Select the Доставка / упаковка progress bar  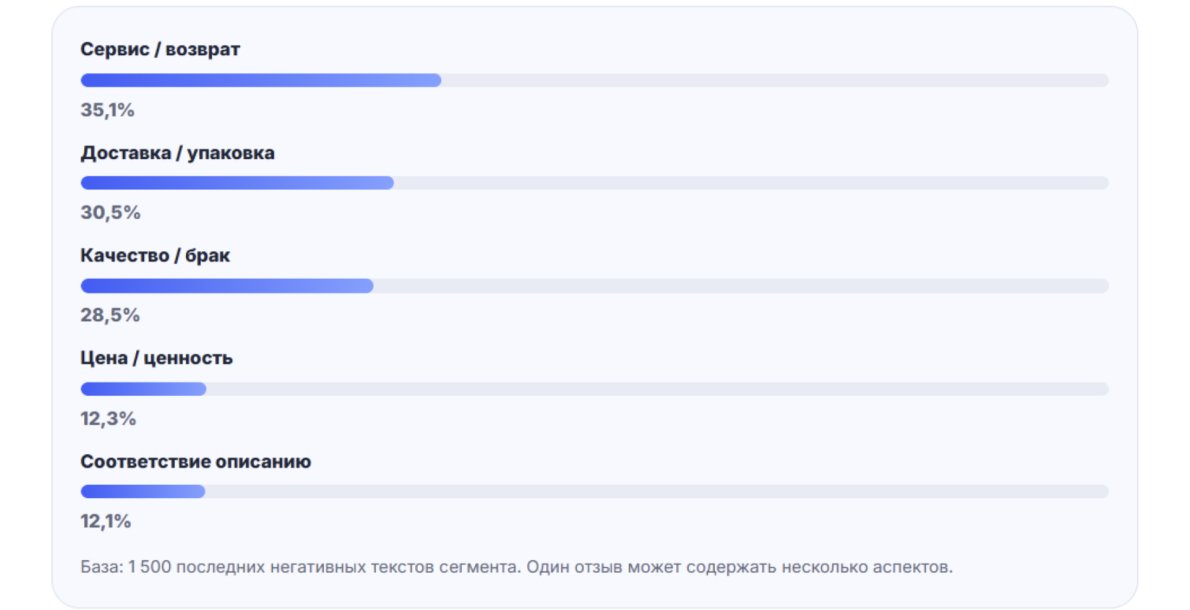coord(594,183)
